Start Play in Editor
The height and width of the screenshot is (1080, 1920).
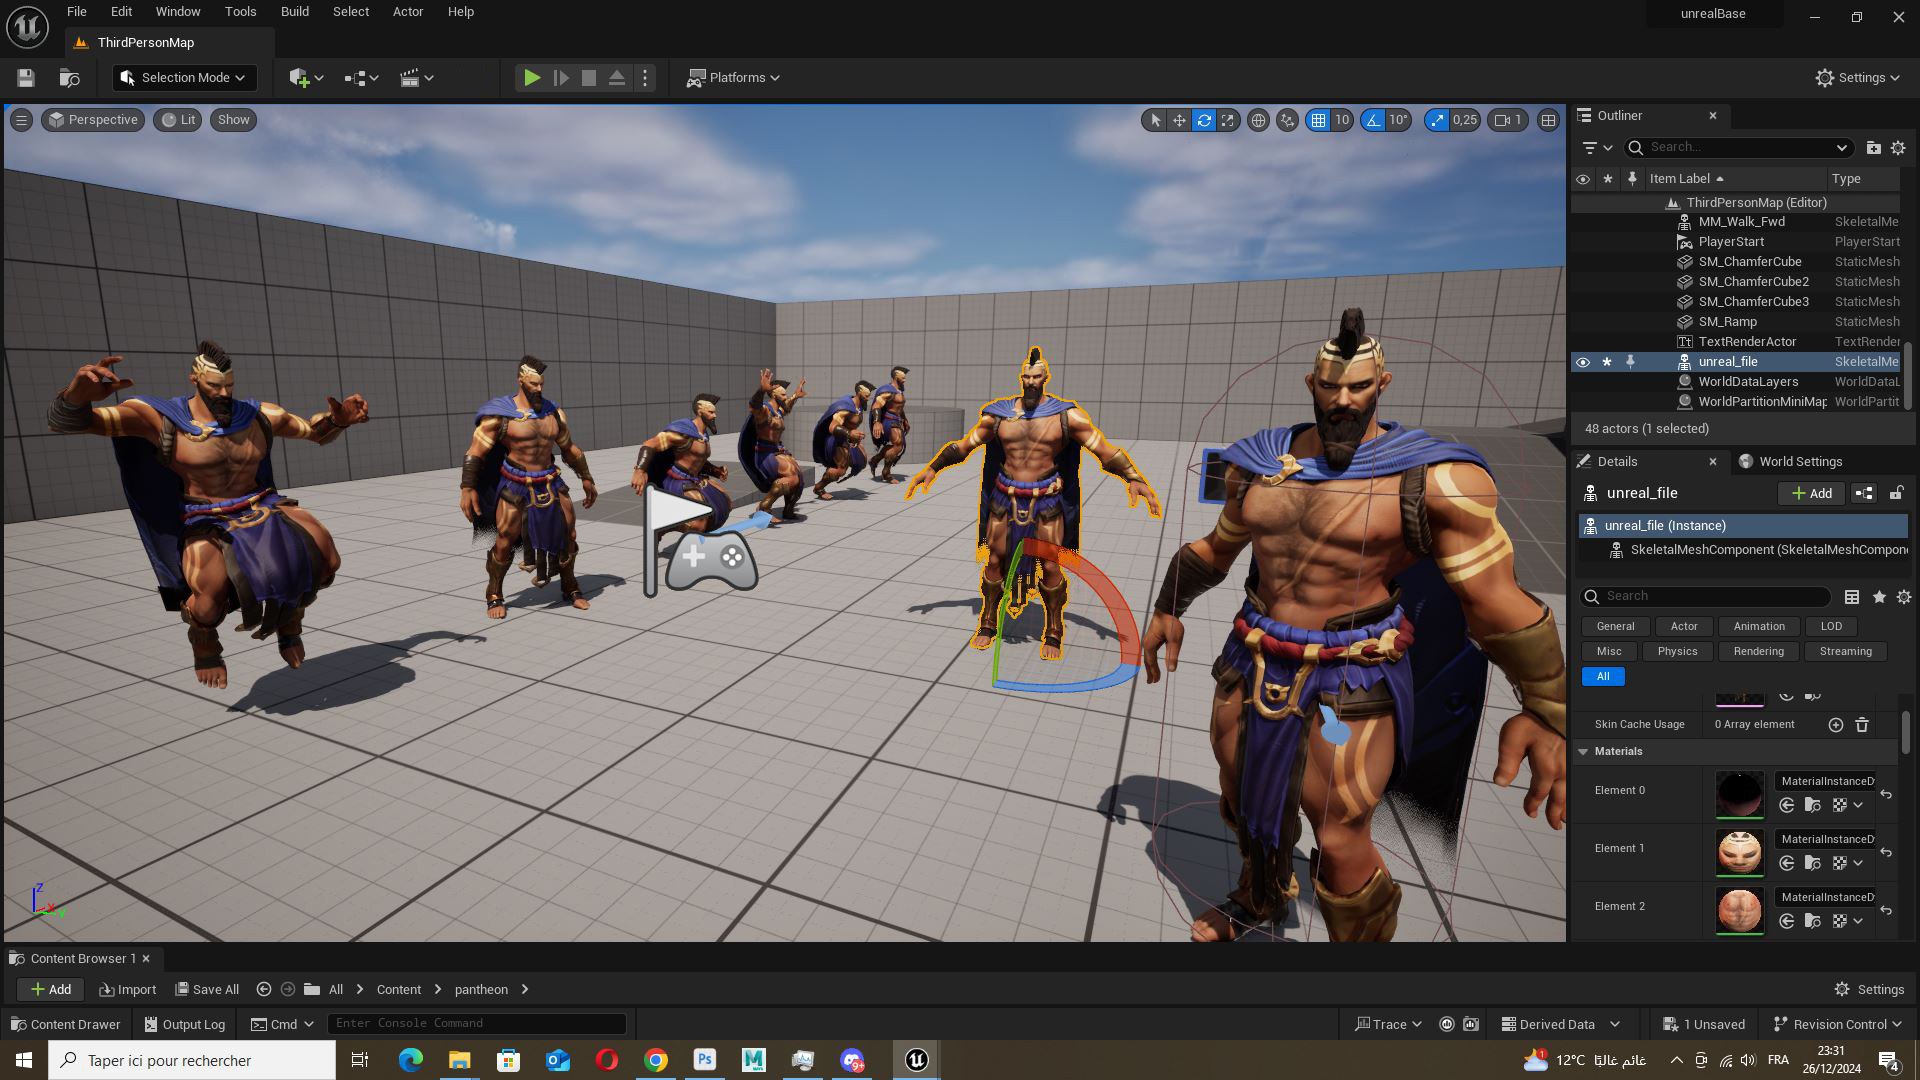532,78
